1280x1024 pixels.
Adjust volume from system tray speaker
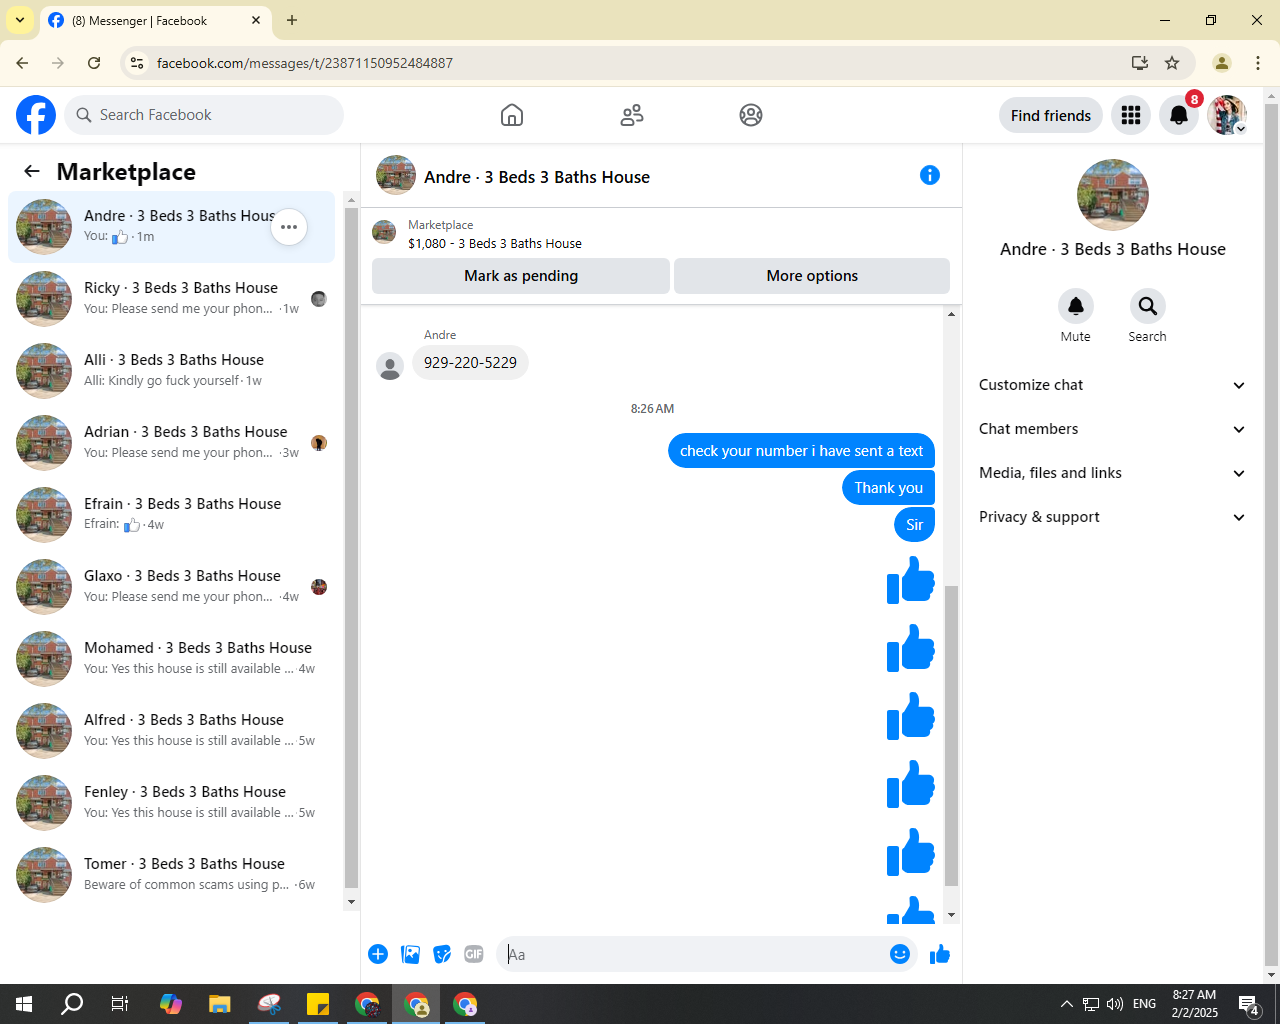(x=1115, y=1004)
